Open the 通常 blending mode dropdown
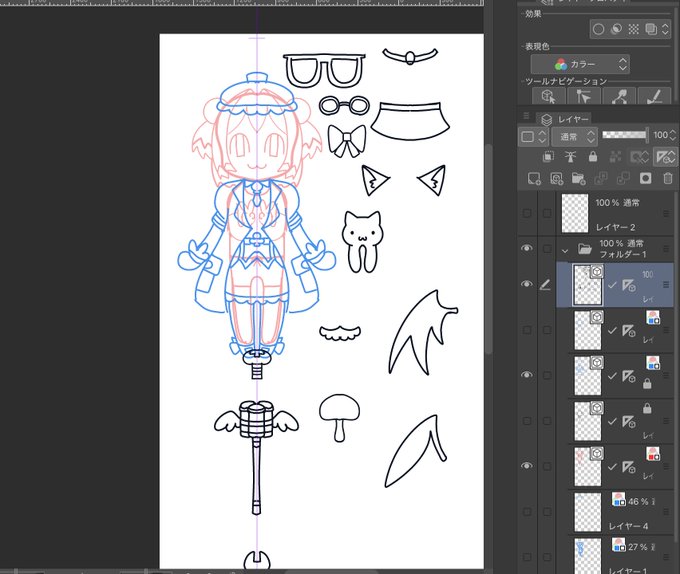680x574 pixels. 574,137
